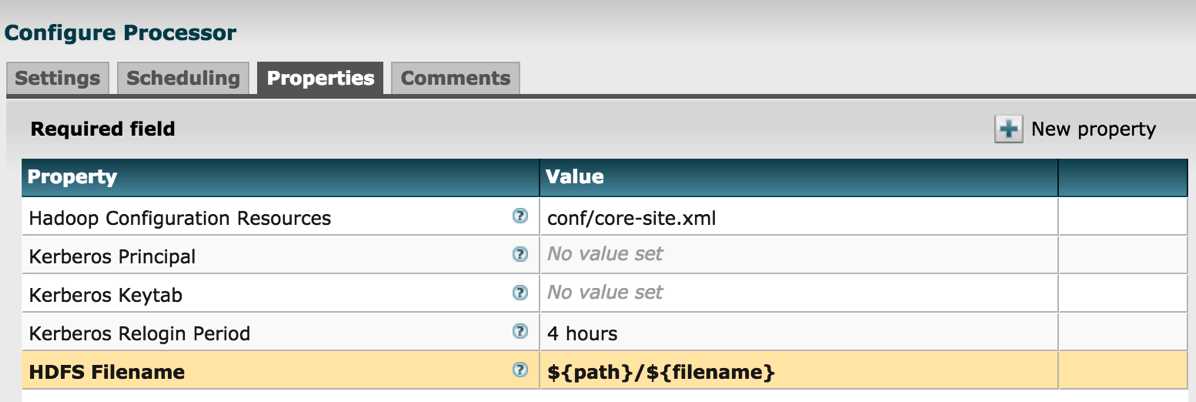Click the Property column header
This screenshot has width=1196, height=402.
(x=281, y=178)
